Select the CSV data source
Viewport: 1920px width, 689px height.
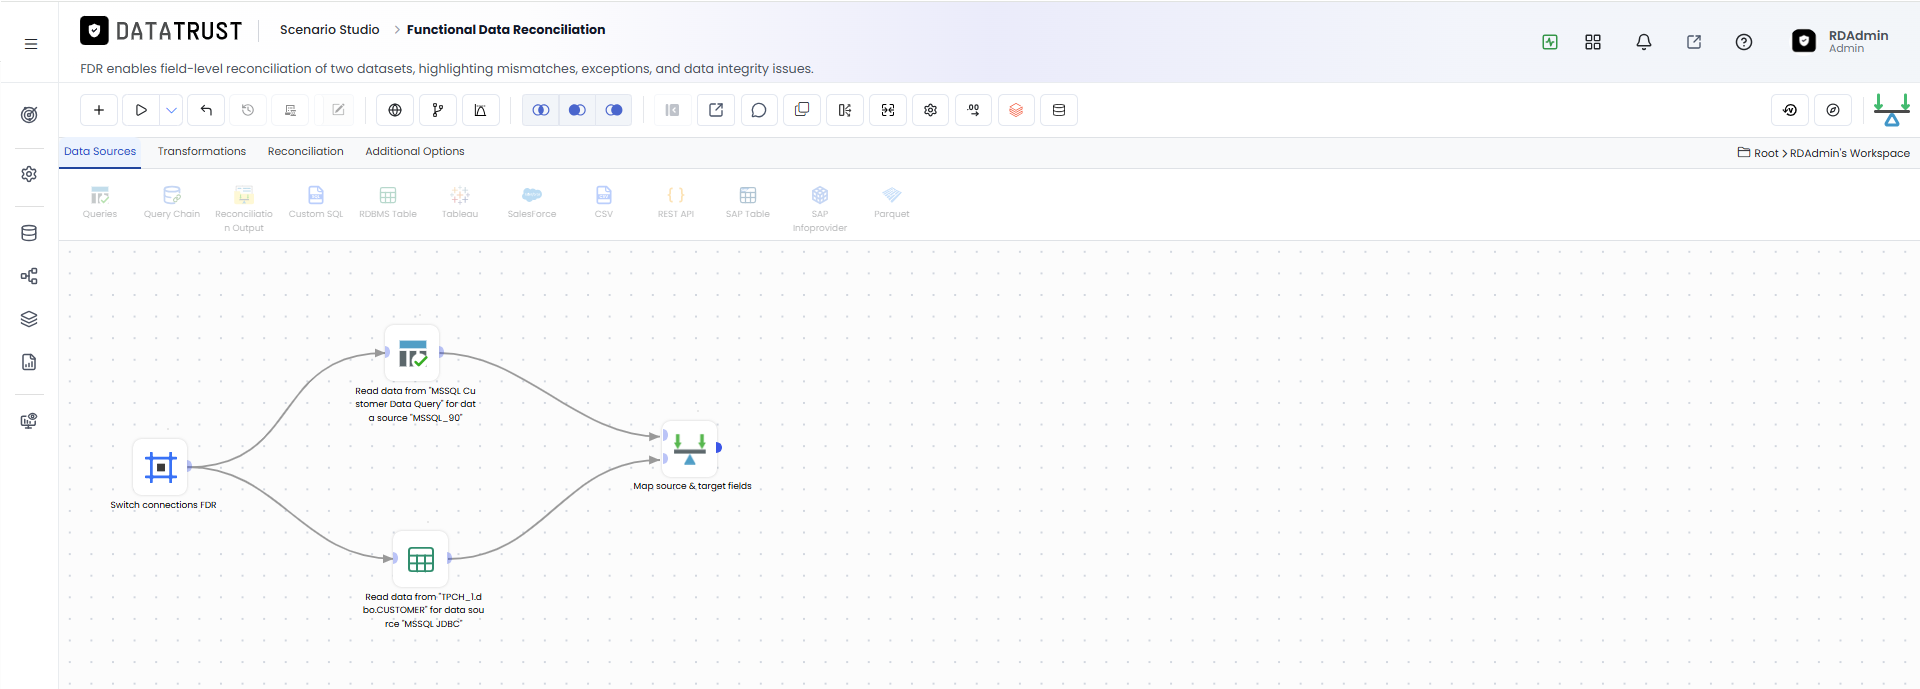point(604,202)
